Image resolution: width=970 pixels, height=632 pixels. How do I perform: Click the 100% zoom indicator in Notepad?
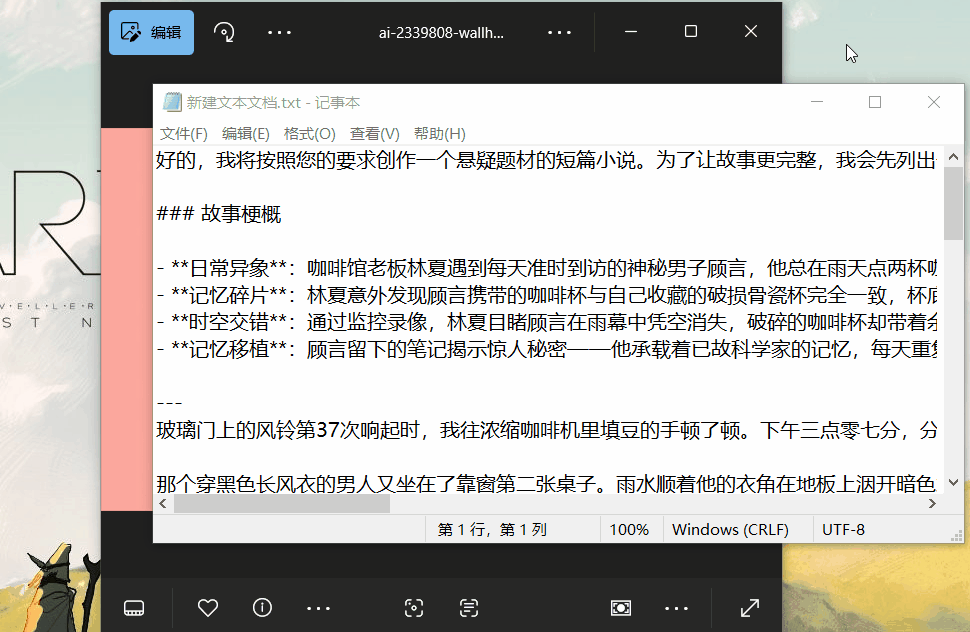point(631,528)
